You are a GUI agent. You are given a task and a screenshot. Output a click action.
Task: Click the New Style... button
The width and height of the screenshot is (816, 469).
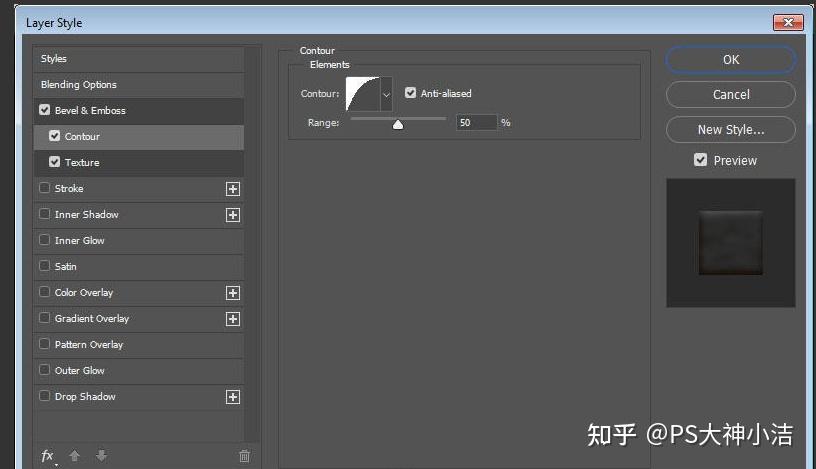click(x=731, y=130)
